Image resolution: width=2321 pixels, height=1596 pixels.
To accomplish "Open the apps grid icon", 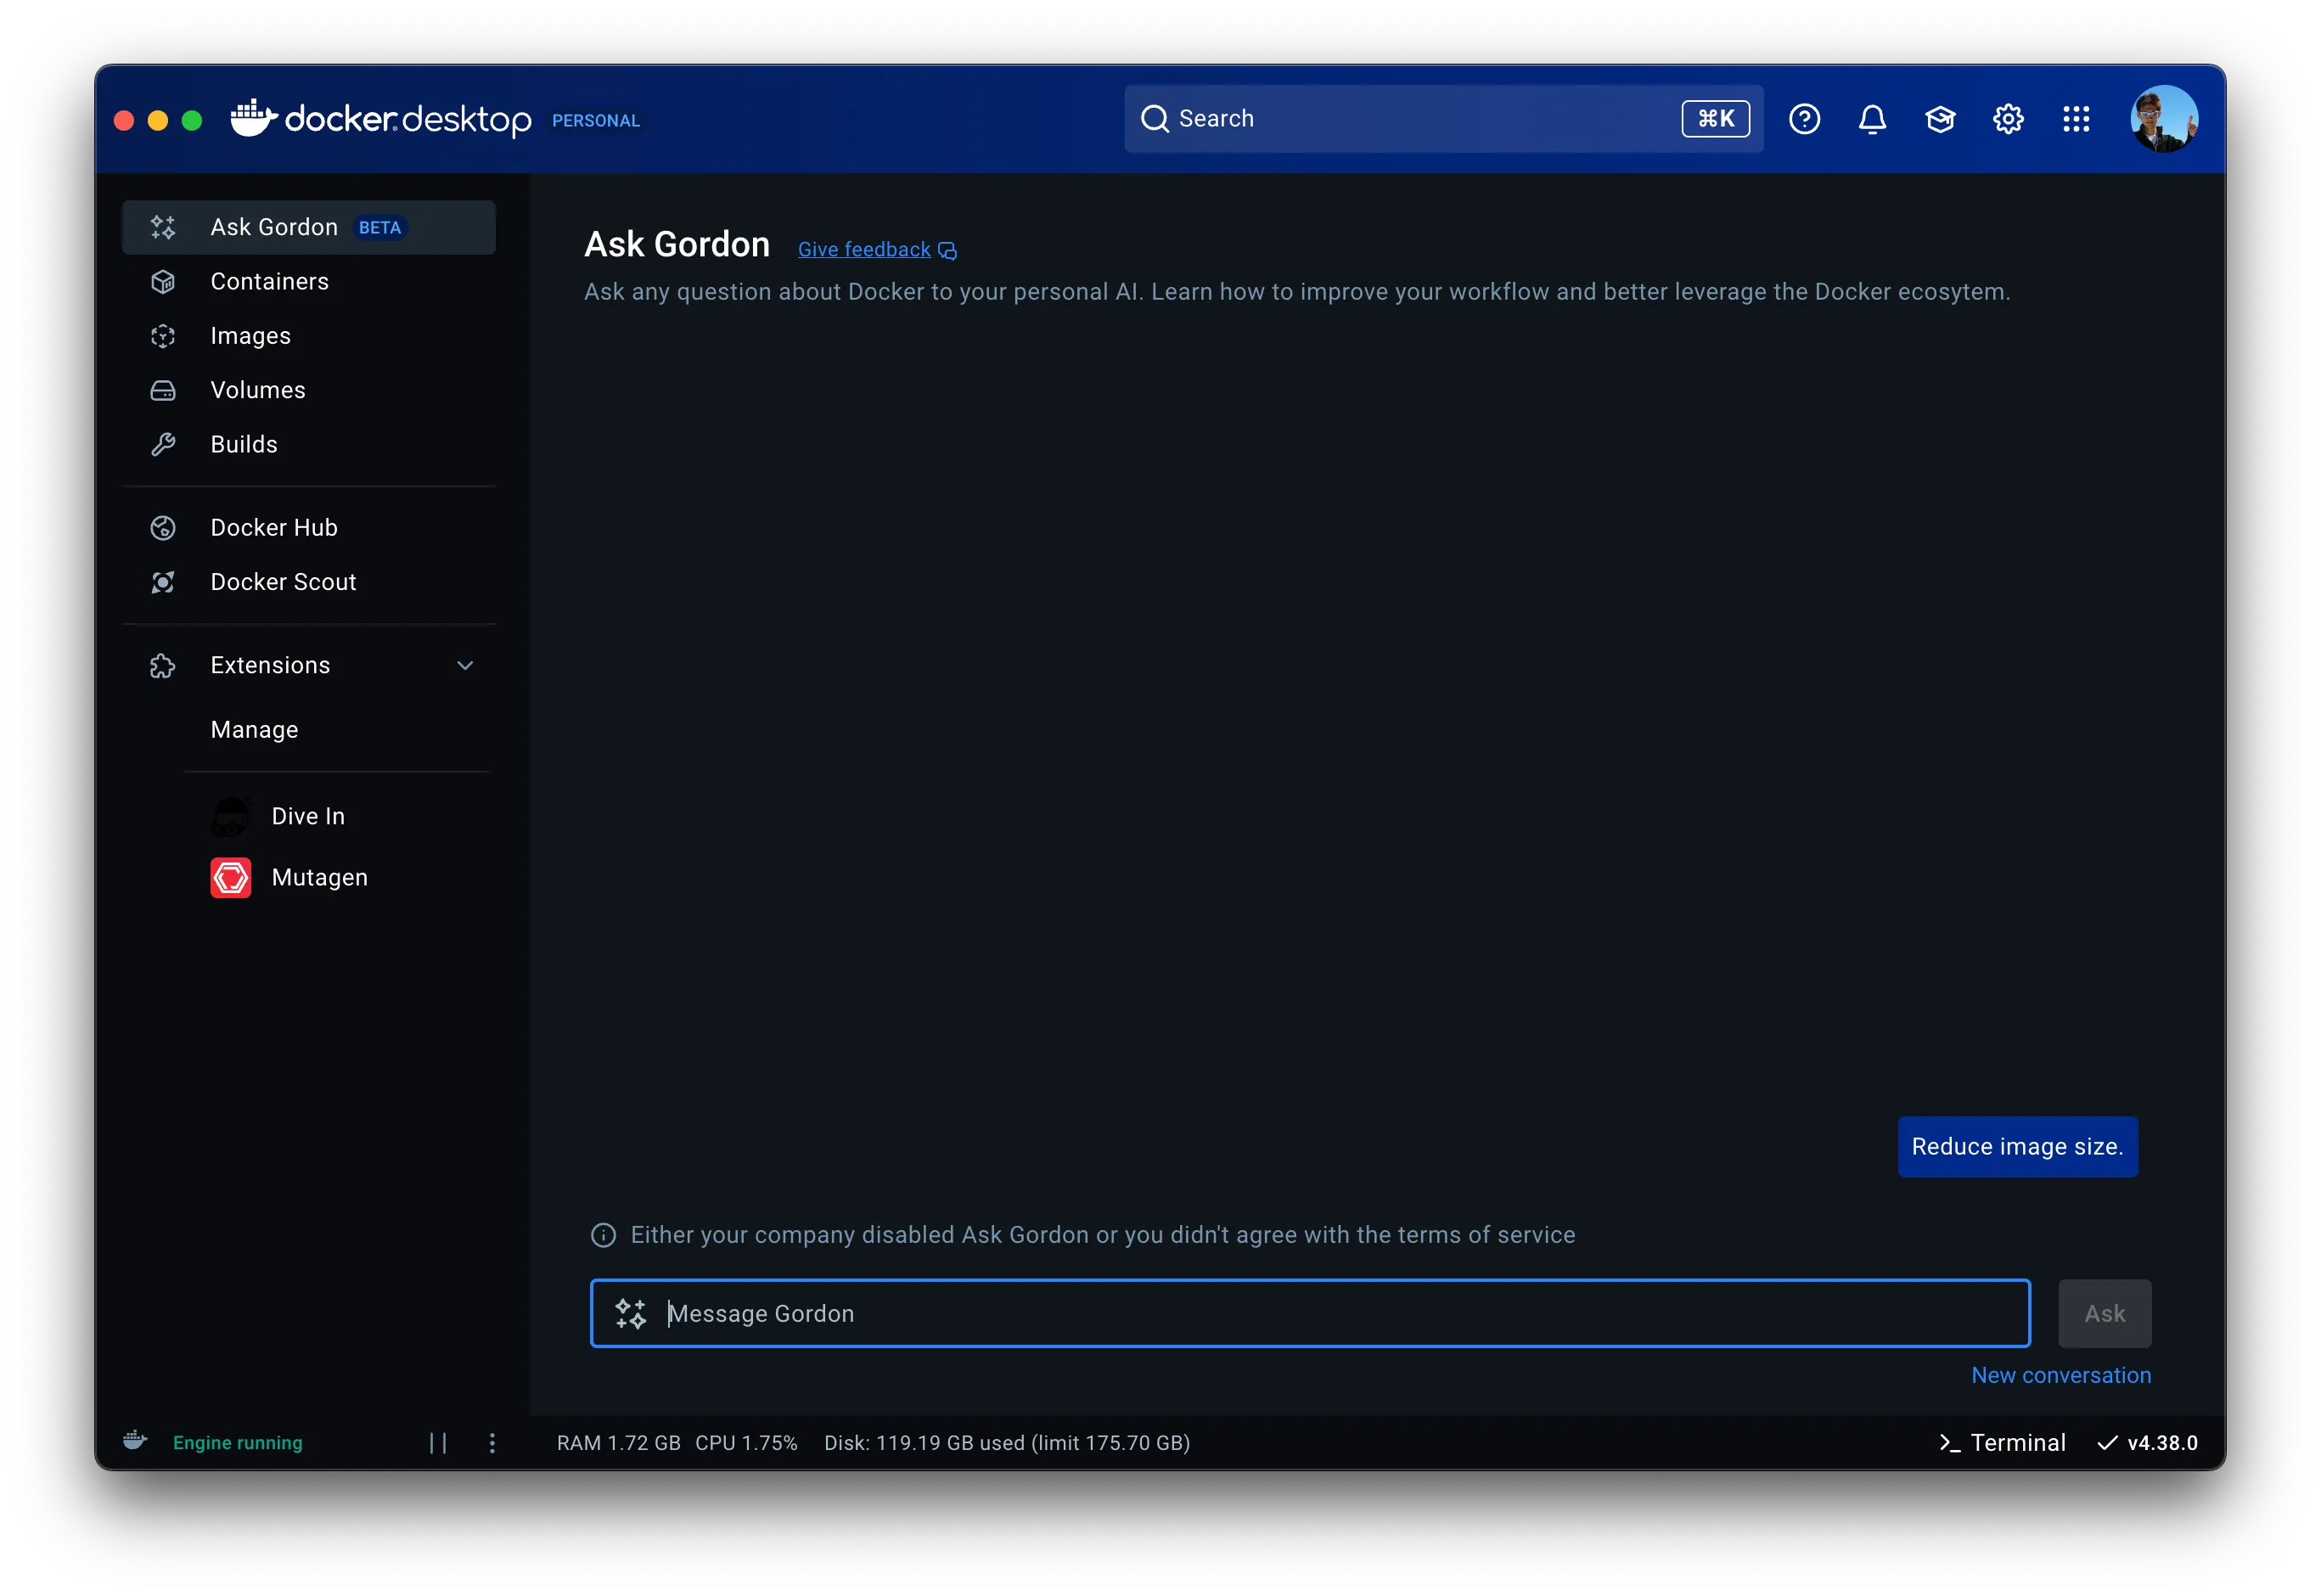I will point(2076,119).
